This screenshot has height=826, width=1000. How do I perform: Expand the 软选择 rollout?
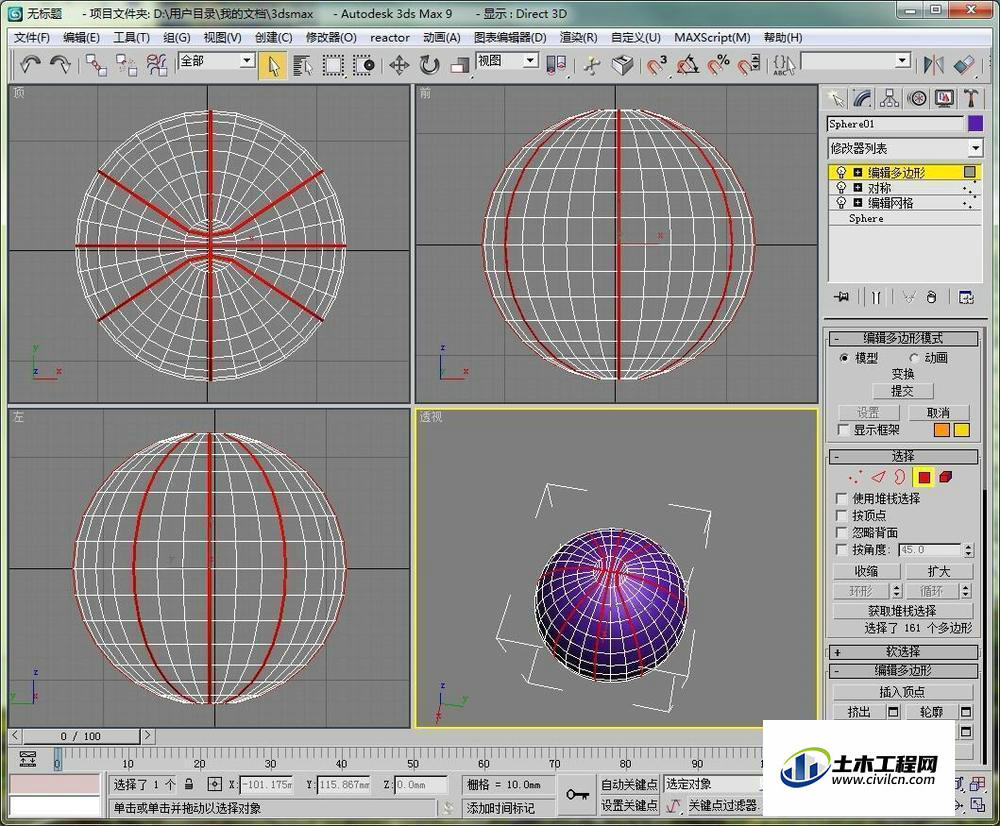[x=902, y=652]
